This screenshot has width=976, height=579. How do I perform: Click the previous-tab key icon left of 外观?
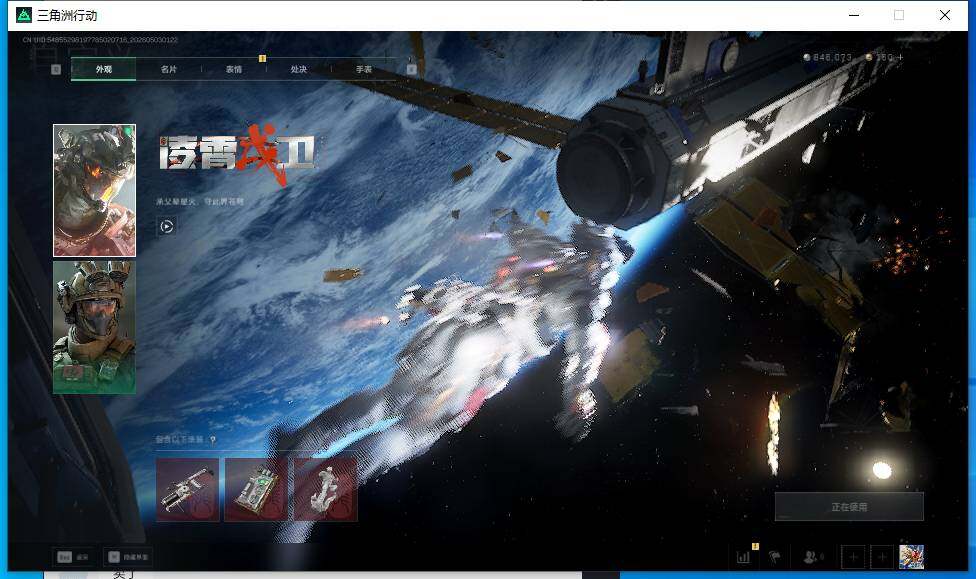(56, 69)
